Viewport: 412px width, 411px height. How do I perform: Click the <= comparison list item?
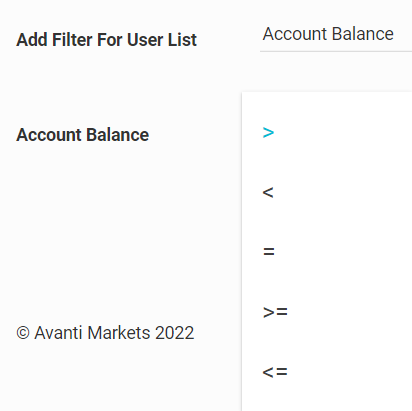point(275,372)
